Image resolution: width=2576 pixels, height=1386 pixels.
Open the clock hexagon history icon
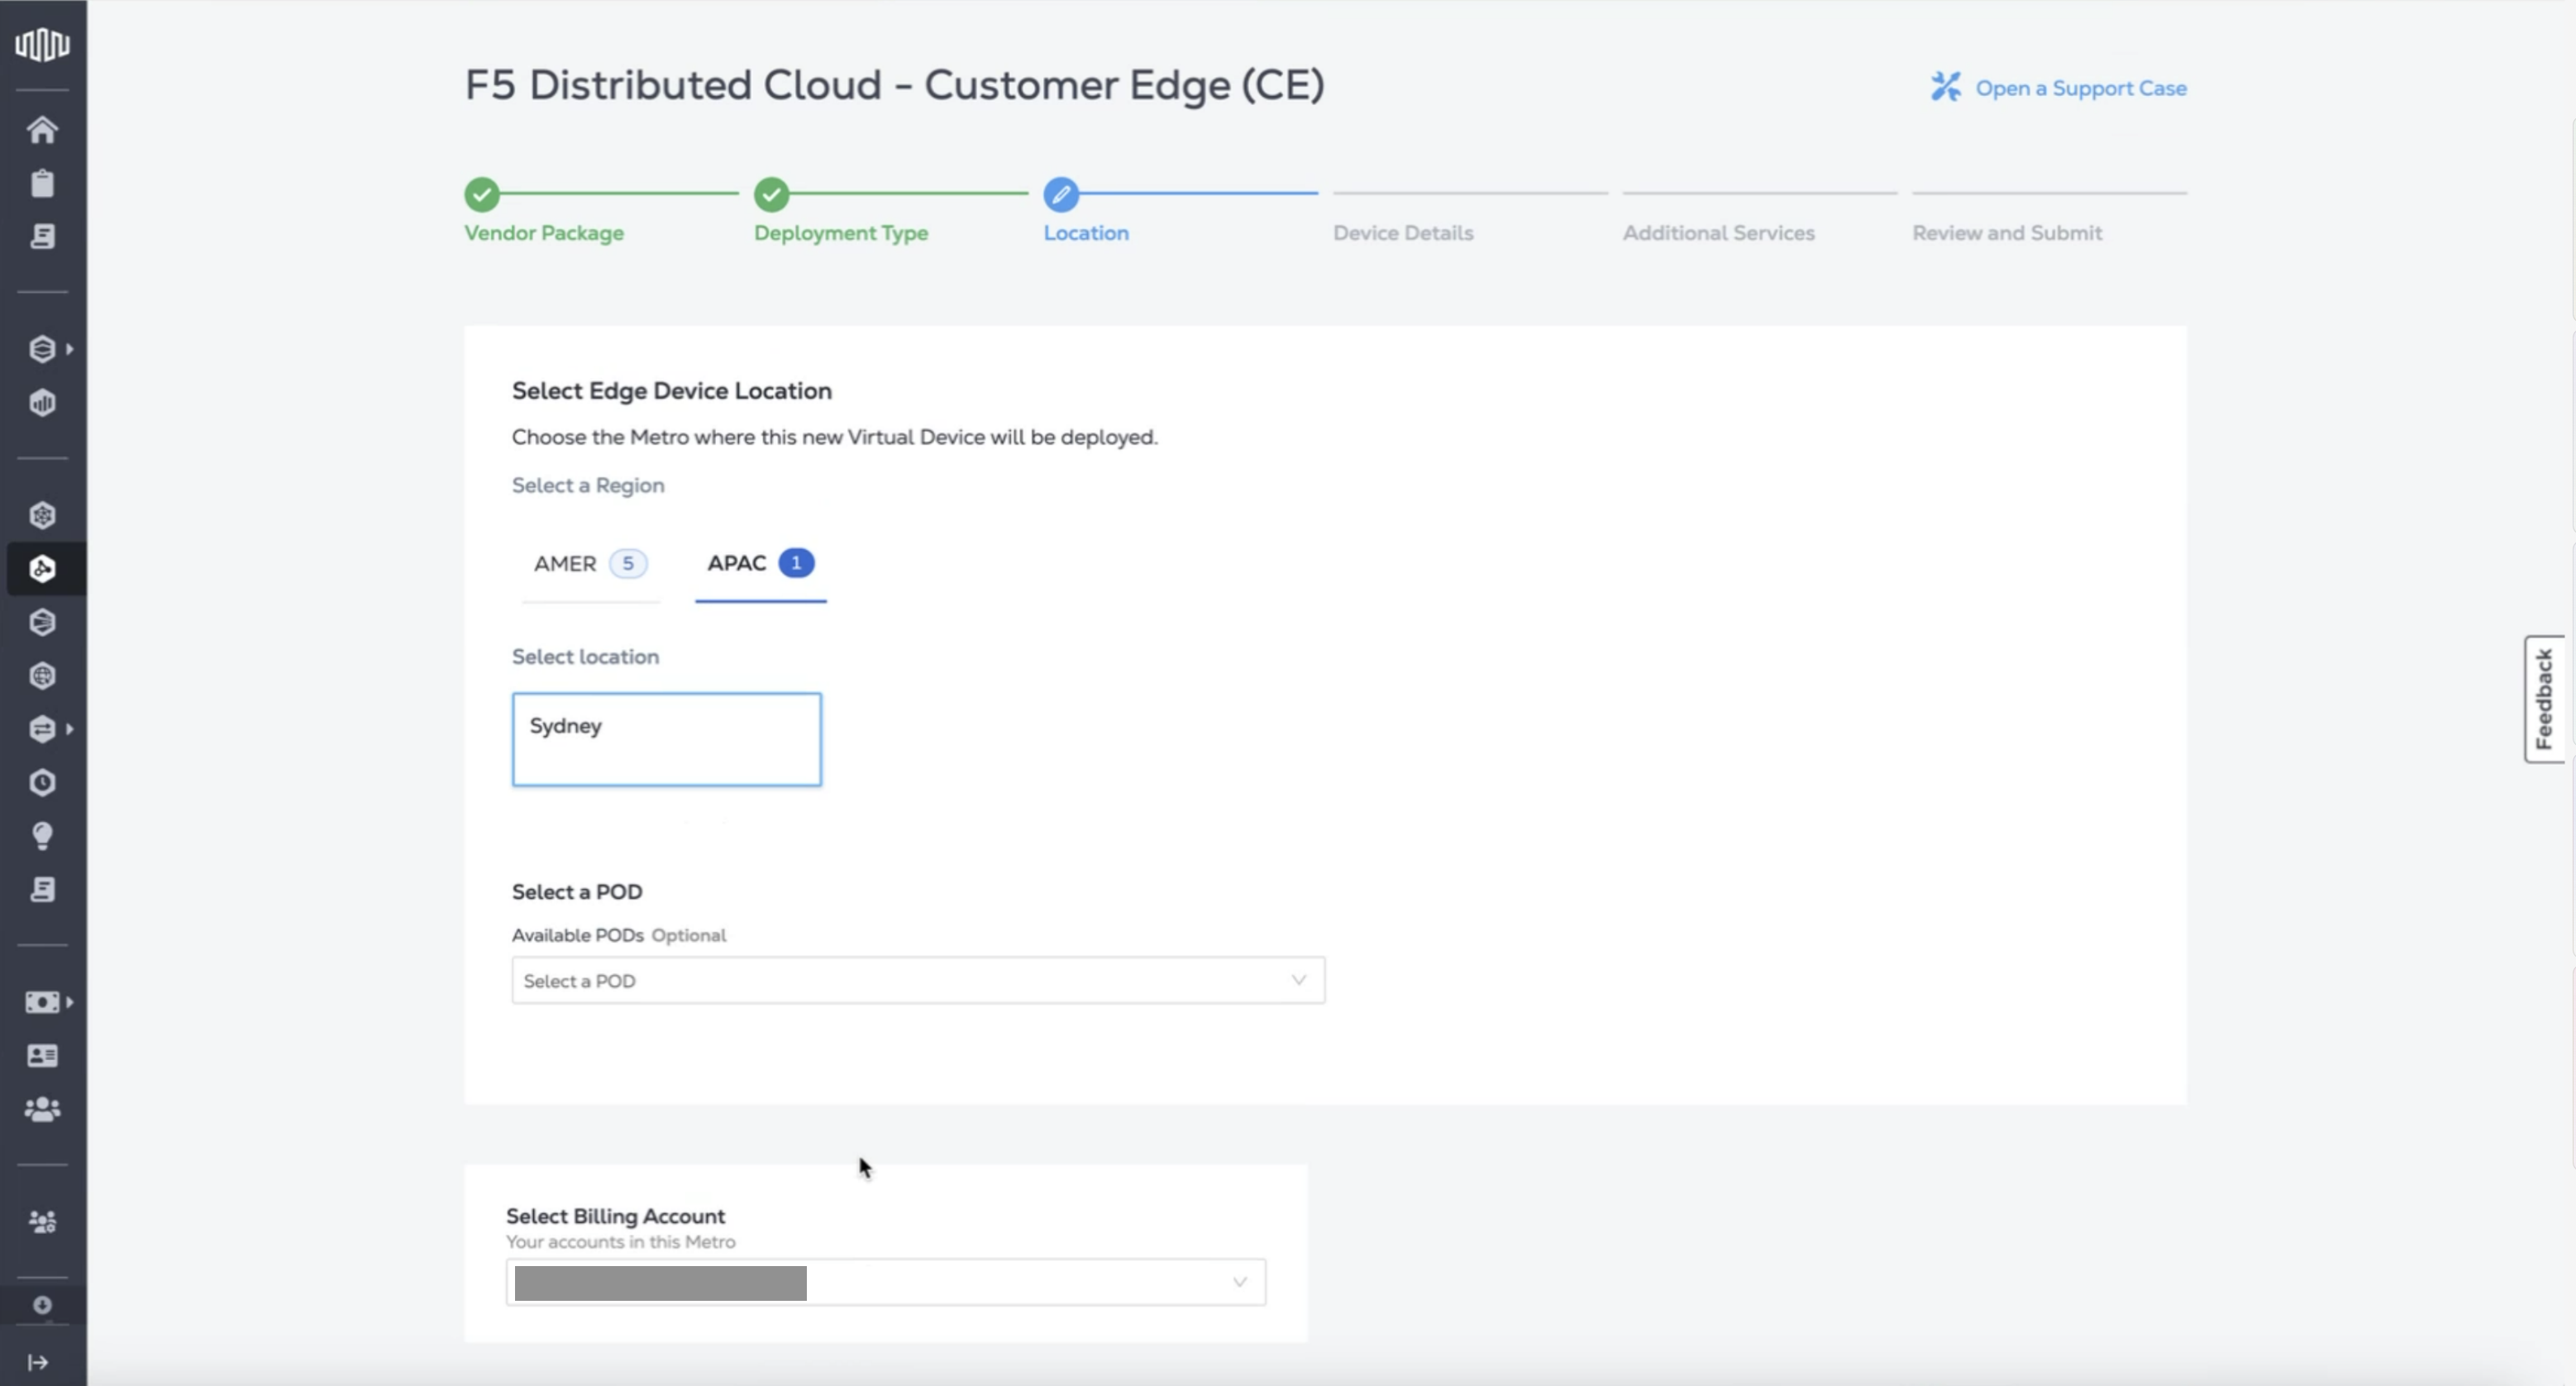click(42, 782)
